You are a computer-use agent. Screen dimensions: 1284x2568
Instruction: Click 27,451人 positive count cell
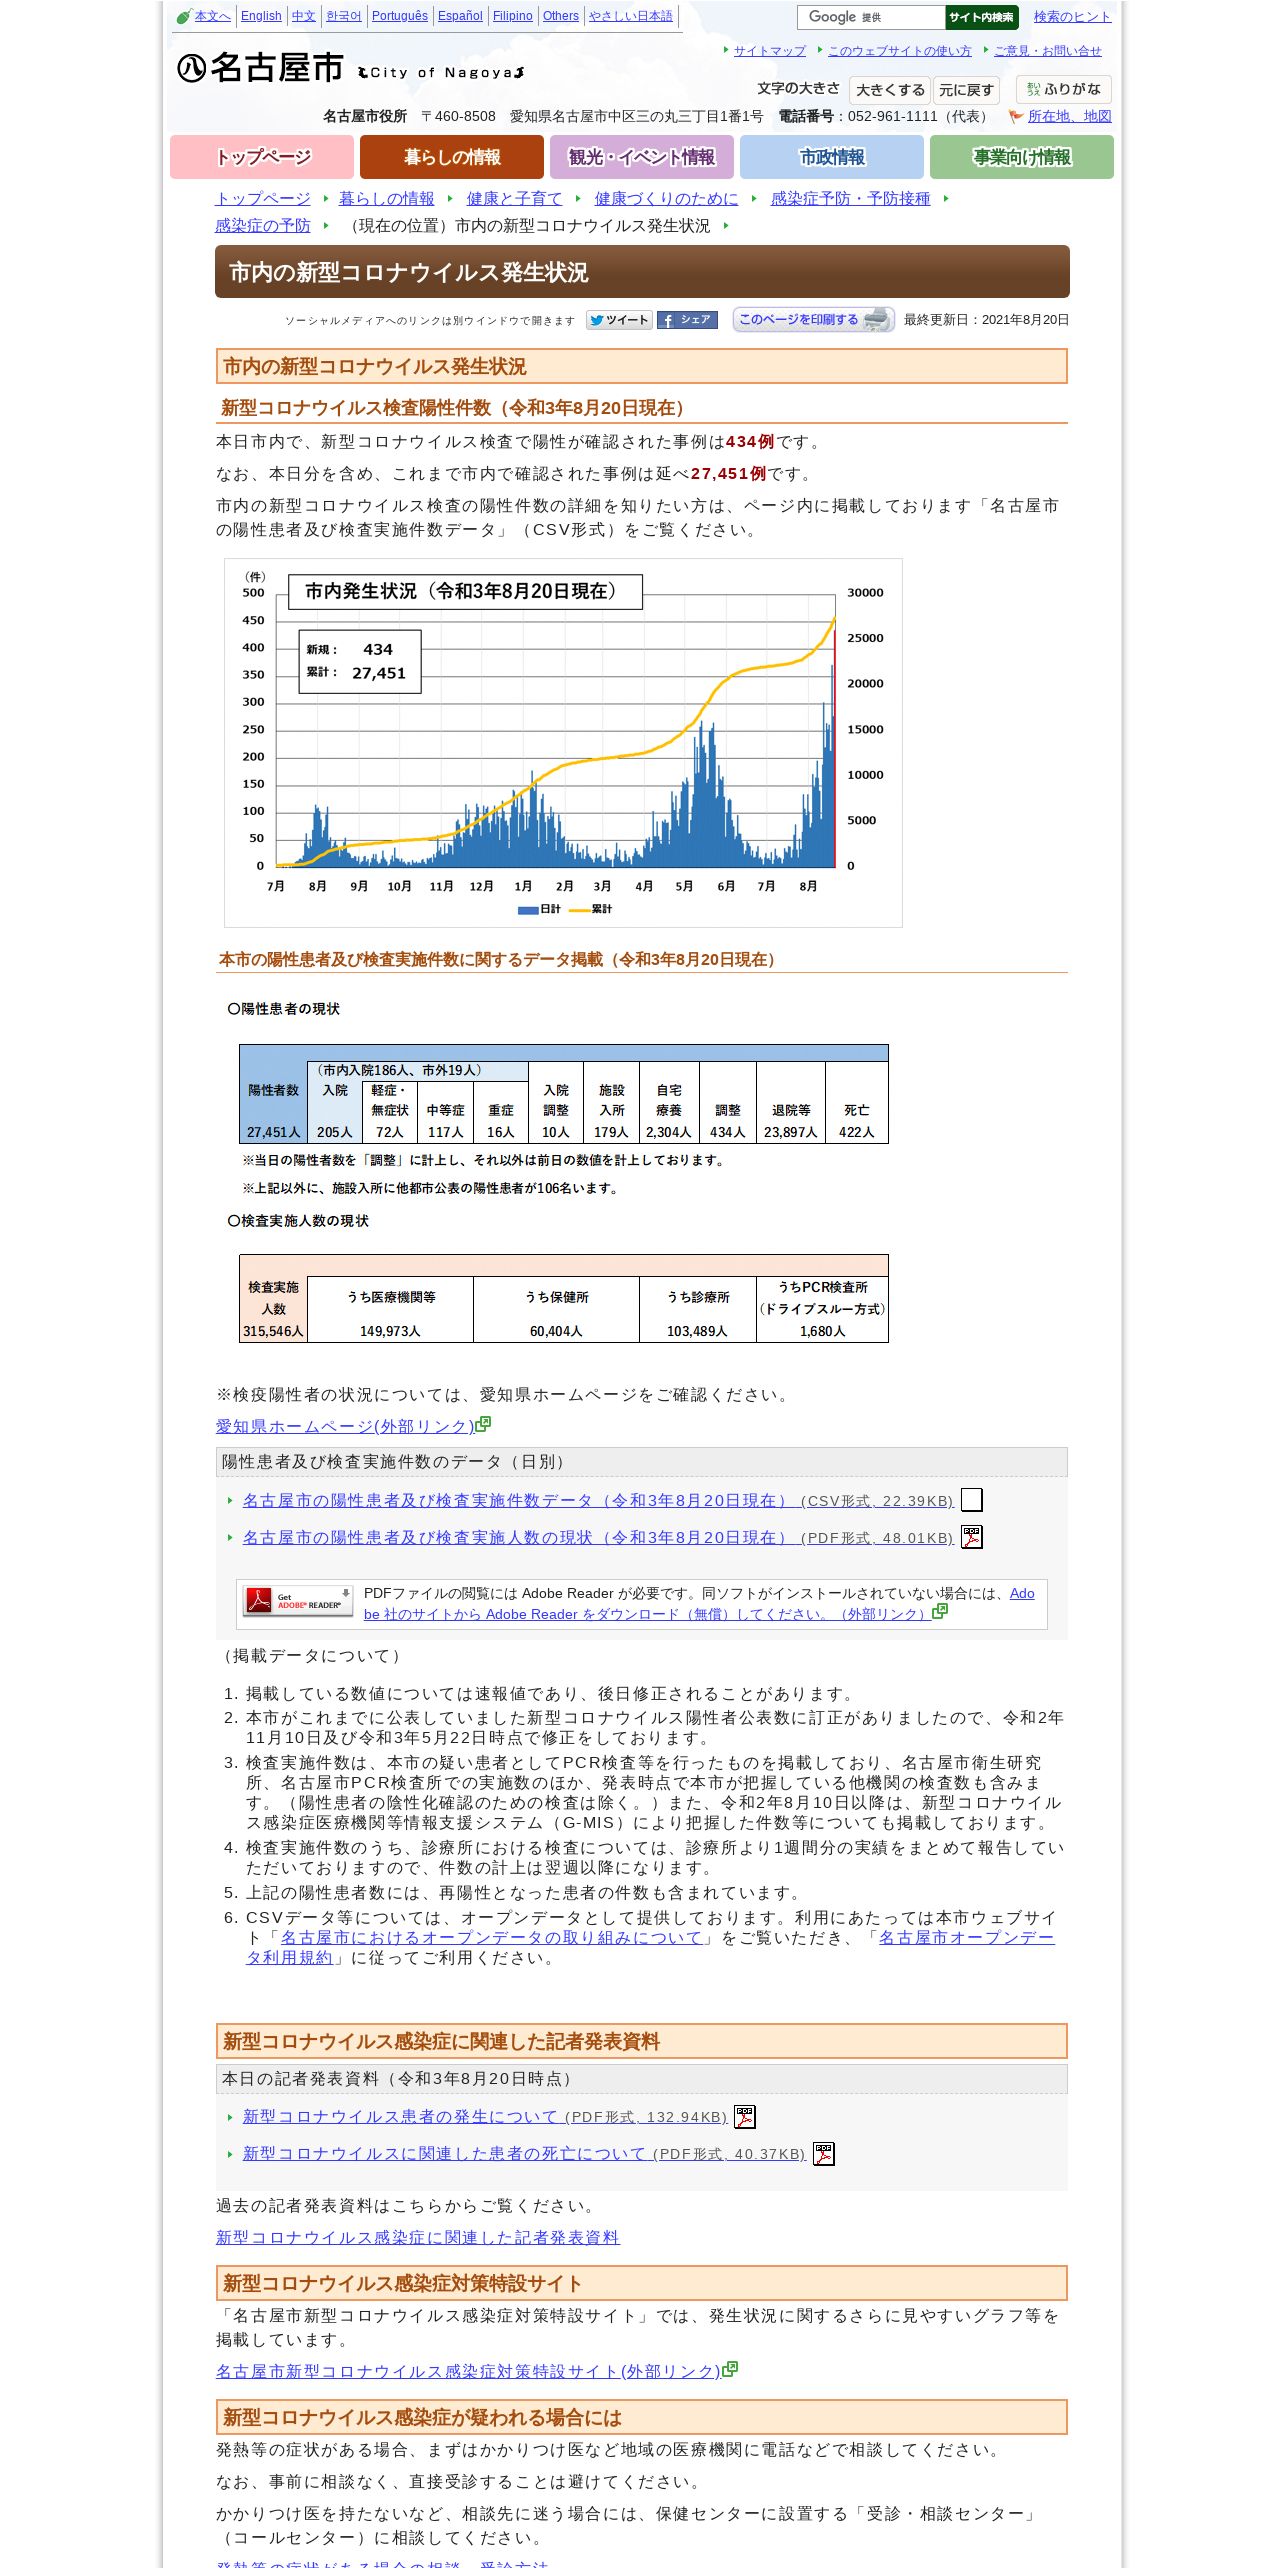tap(273, 1133)
